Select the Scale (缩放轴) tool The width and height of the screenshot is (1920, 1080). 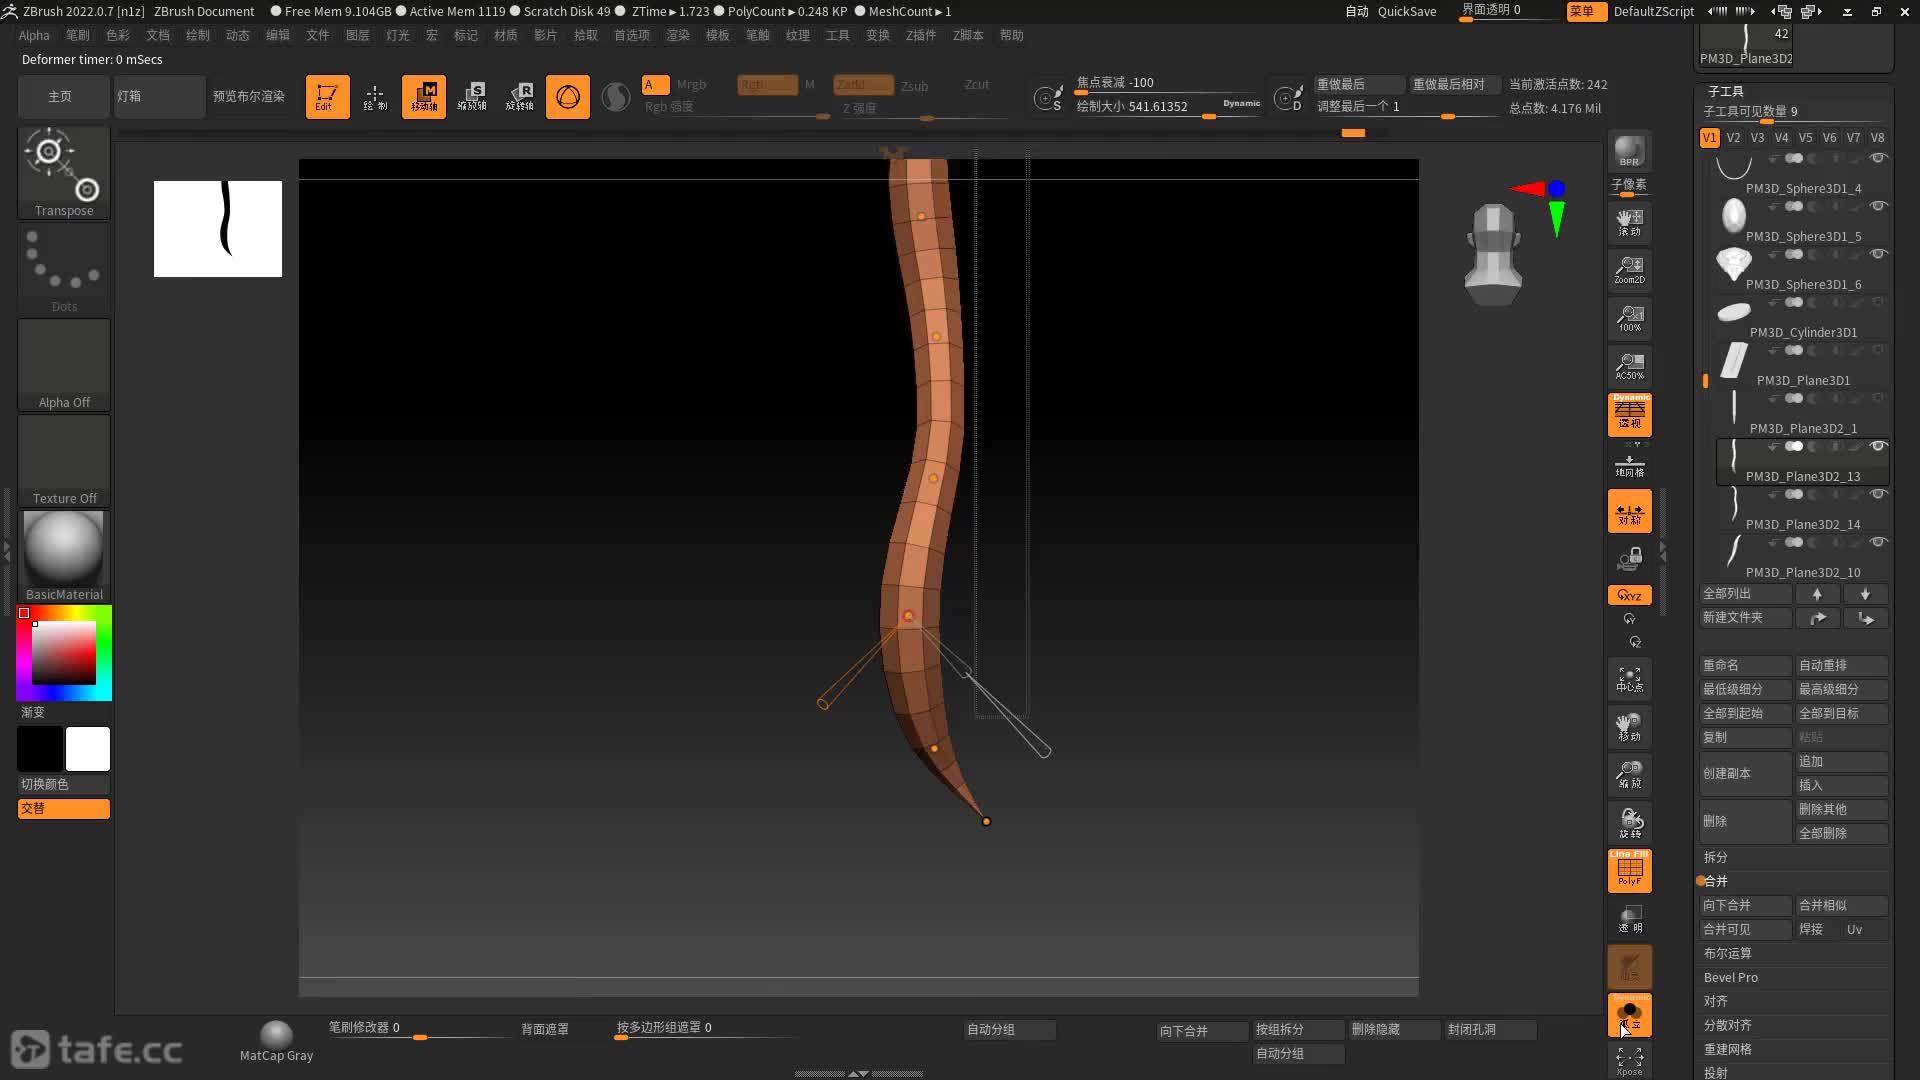(x=471, y=97)
